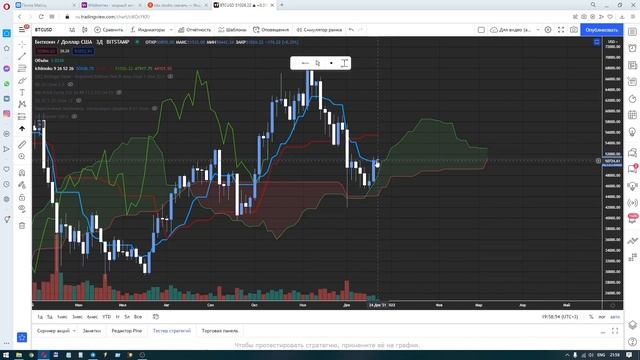Toggle stay in drawing mode
Screen dimensions: 640x360
(22, 185)
